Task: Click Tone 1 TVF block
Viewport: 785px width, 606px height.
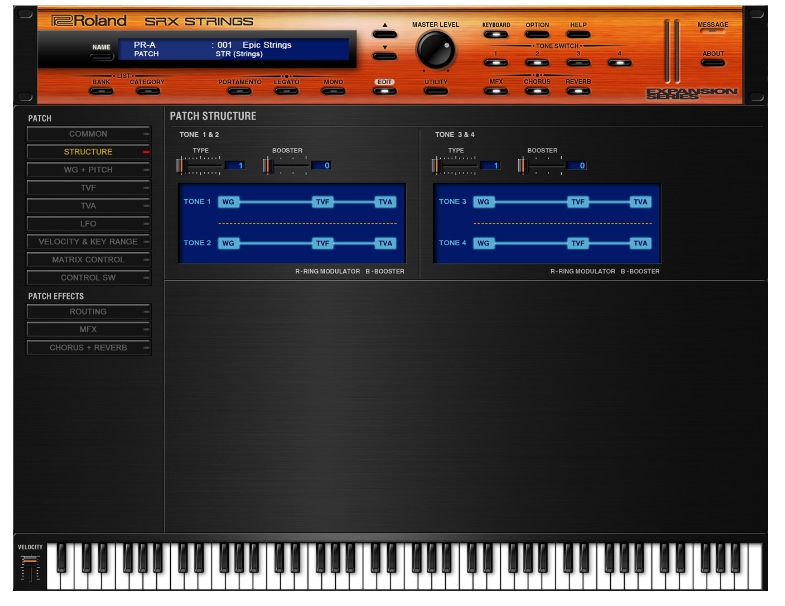Action: pos(322,202)
